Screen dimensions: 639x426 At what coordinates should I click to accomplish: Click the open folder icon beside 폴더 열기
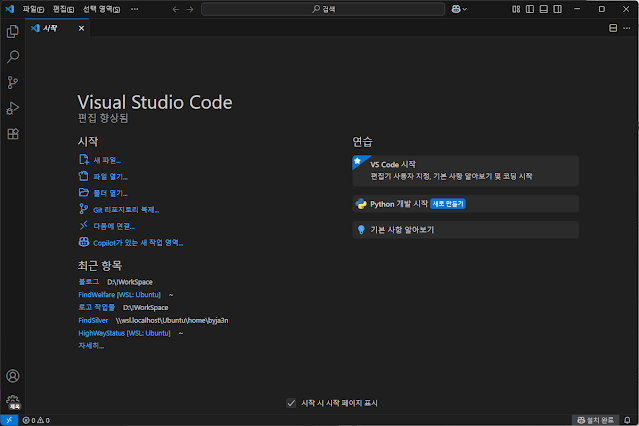tap(84, 192)
